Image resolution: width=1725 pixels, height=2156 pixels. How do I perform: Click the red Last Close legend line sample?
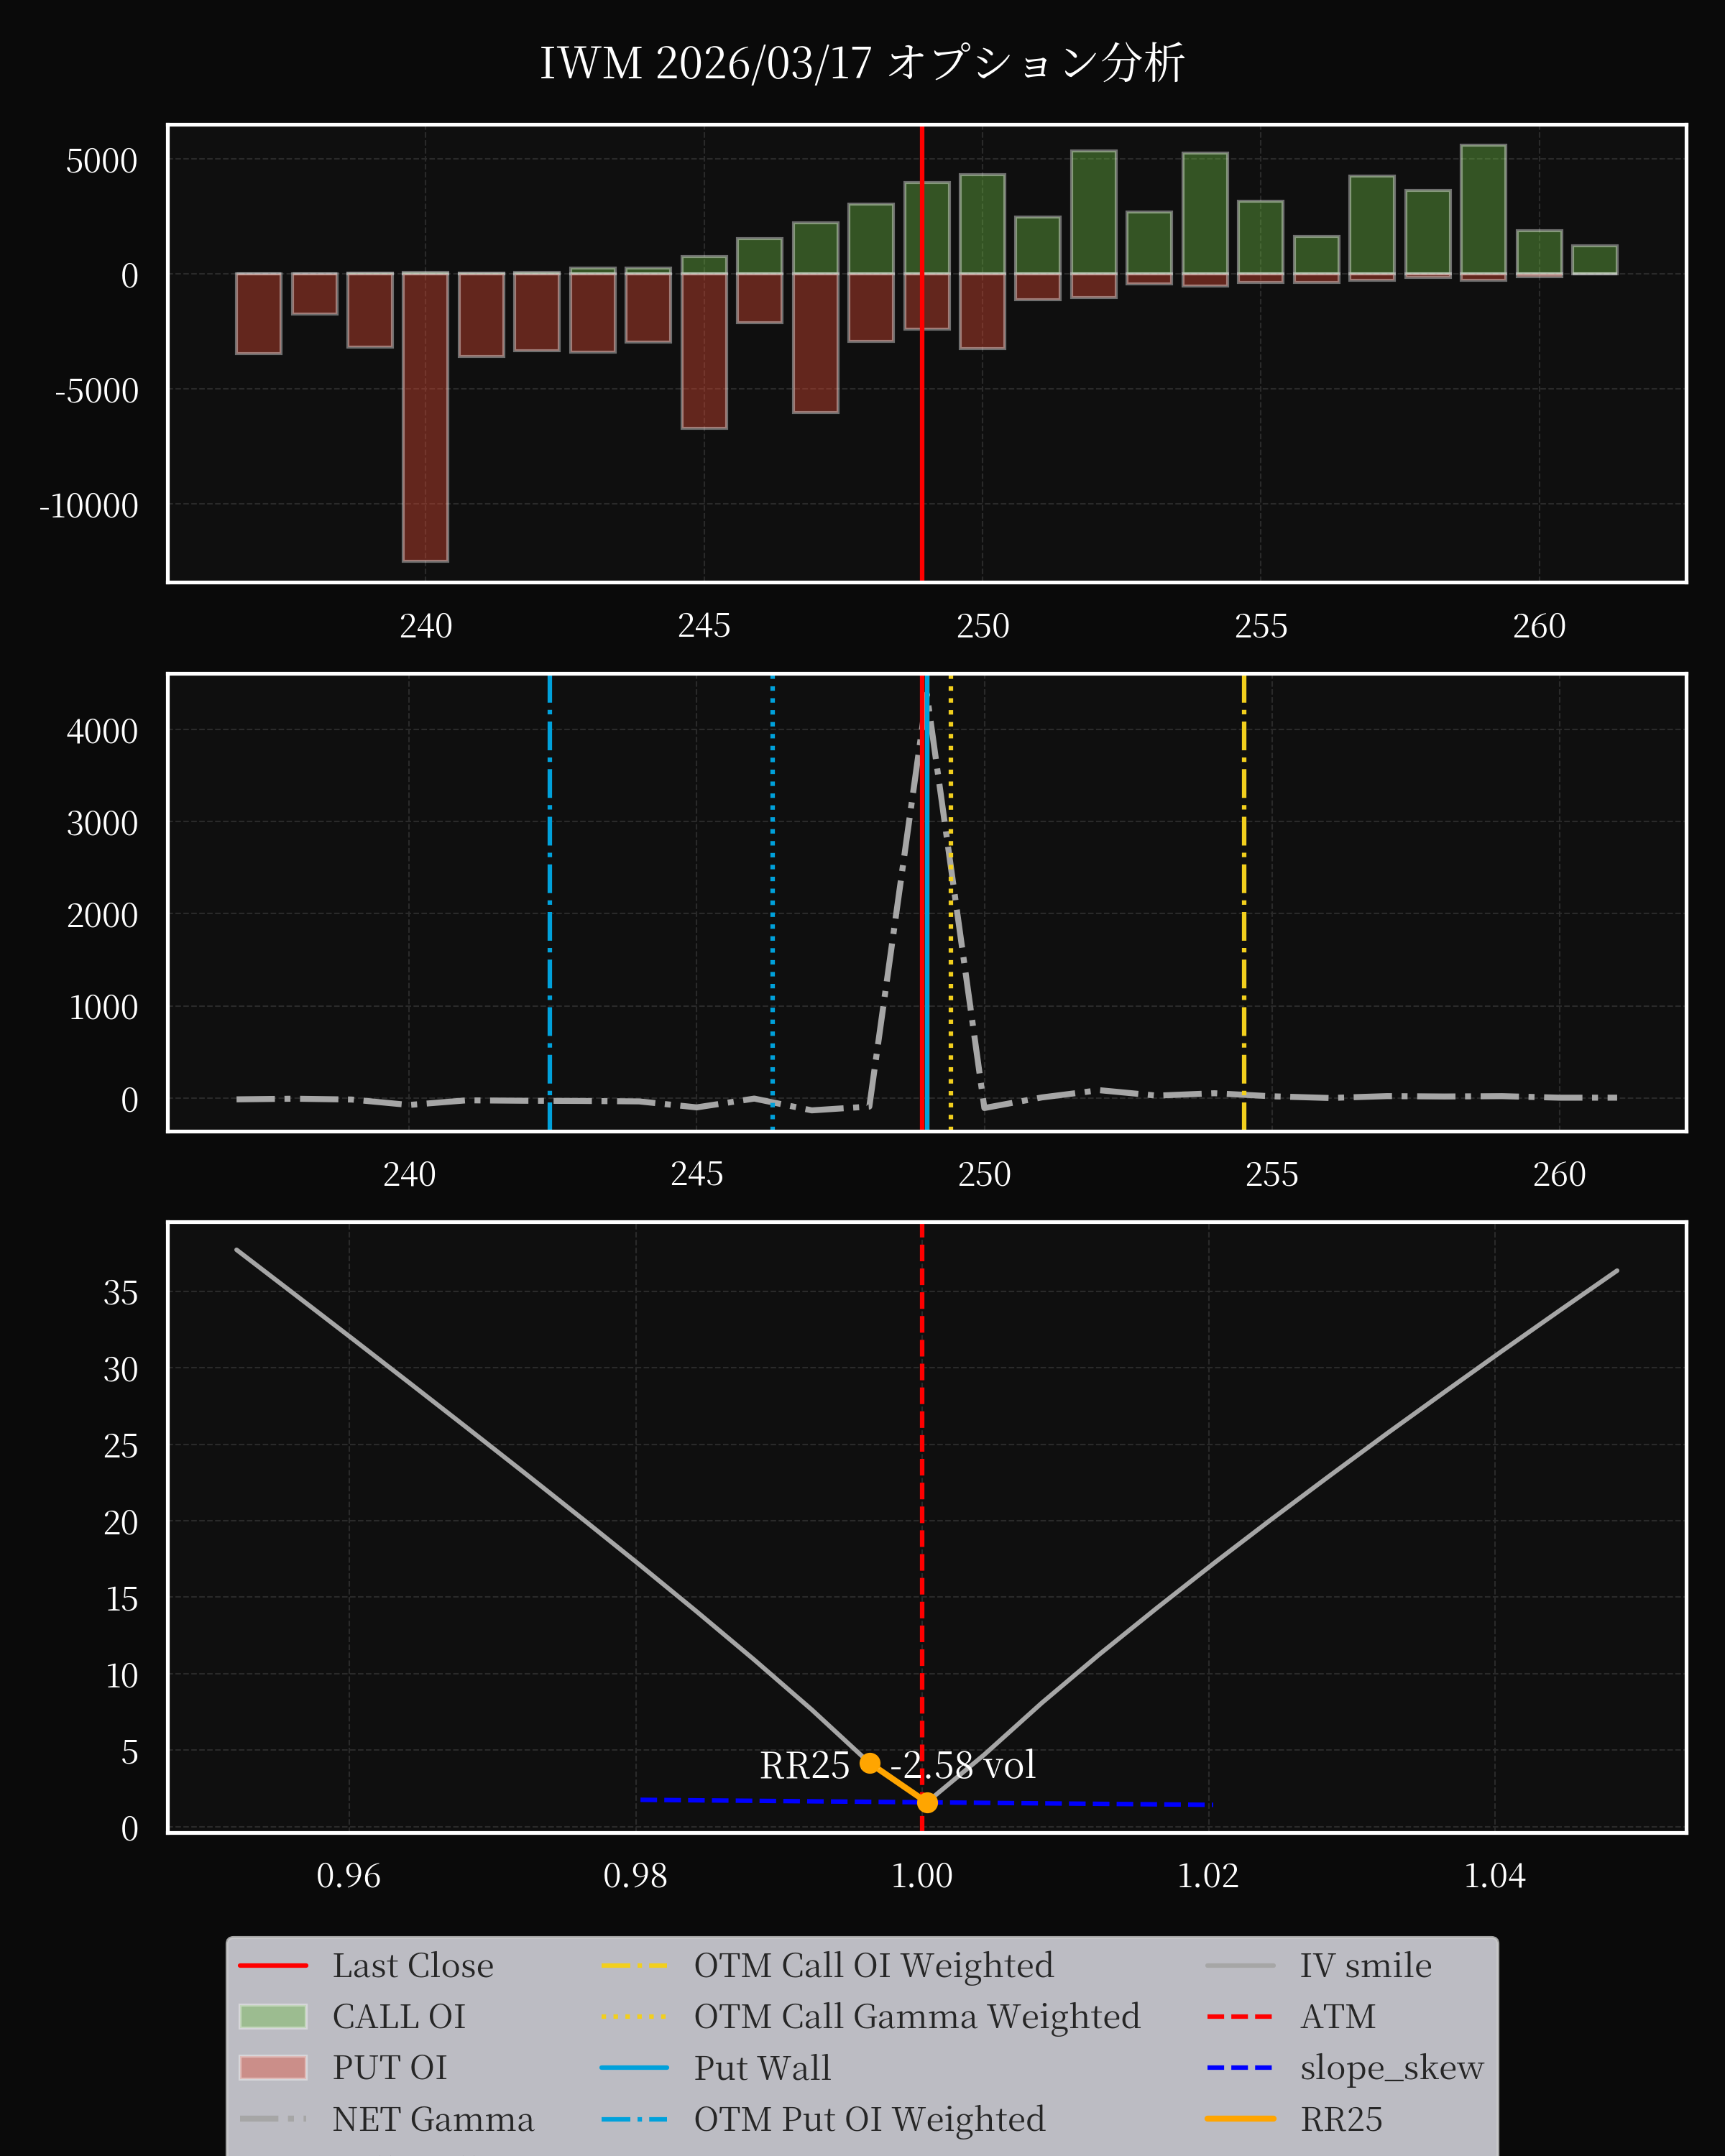(273, 1965)
